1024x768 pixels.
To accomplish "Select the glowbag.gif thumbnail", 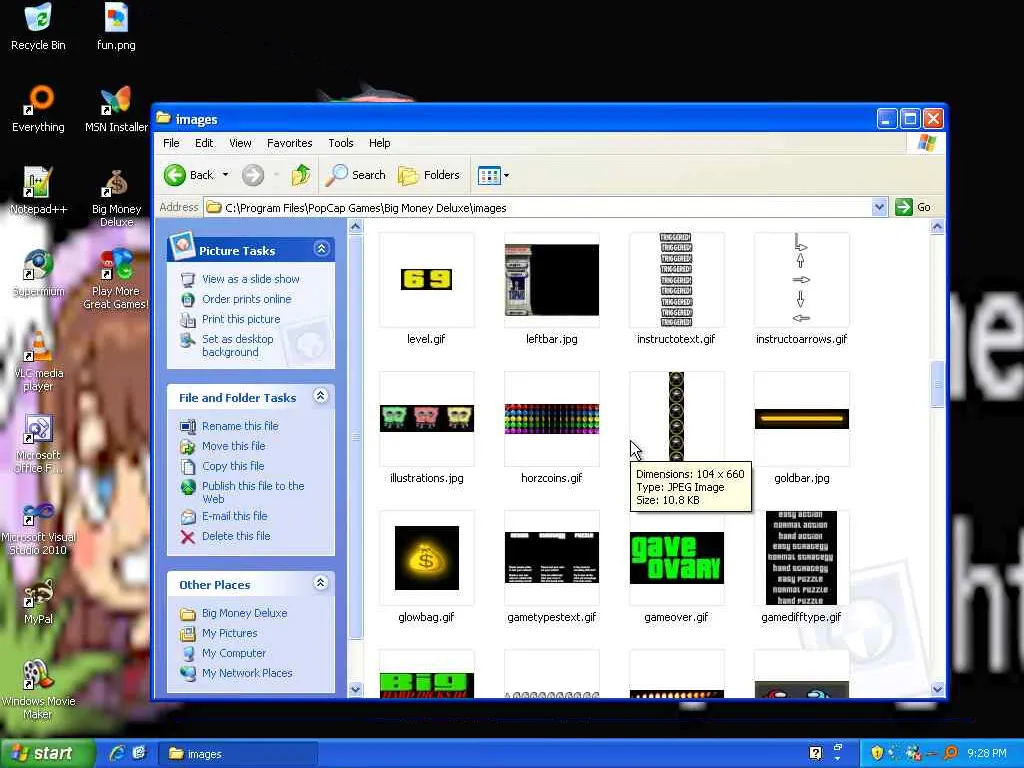I will [426, 558].
